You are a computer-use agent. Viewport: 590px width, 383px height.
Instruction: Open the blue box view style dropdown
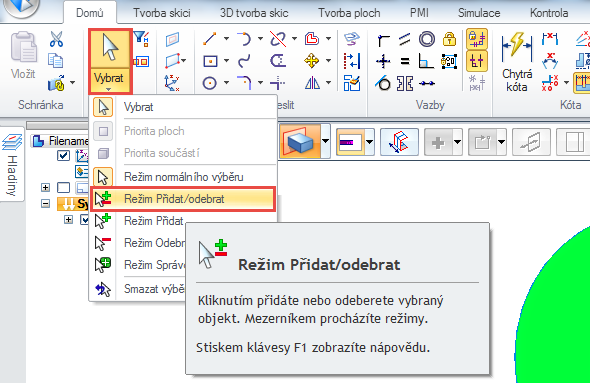325,141
